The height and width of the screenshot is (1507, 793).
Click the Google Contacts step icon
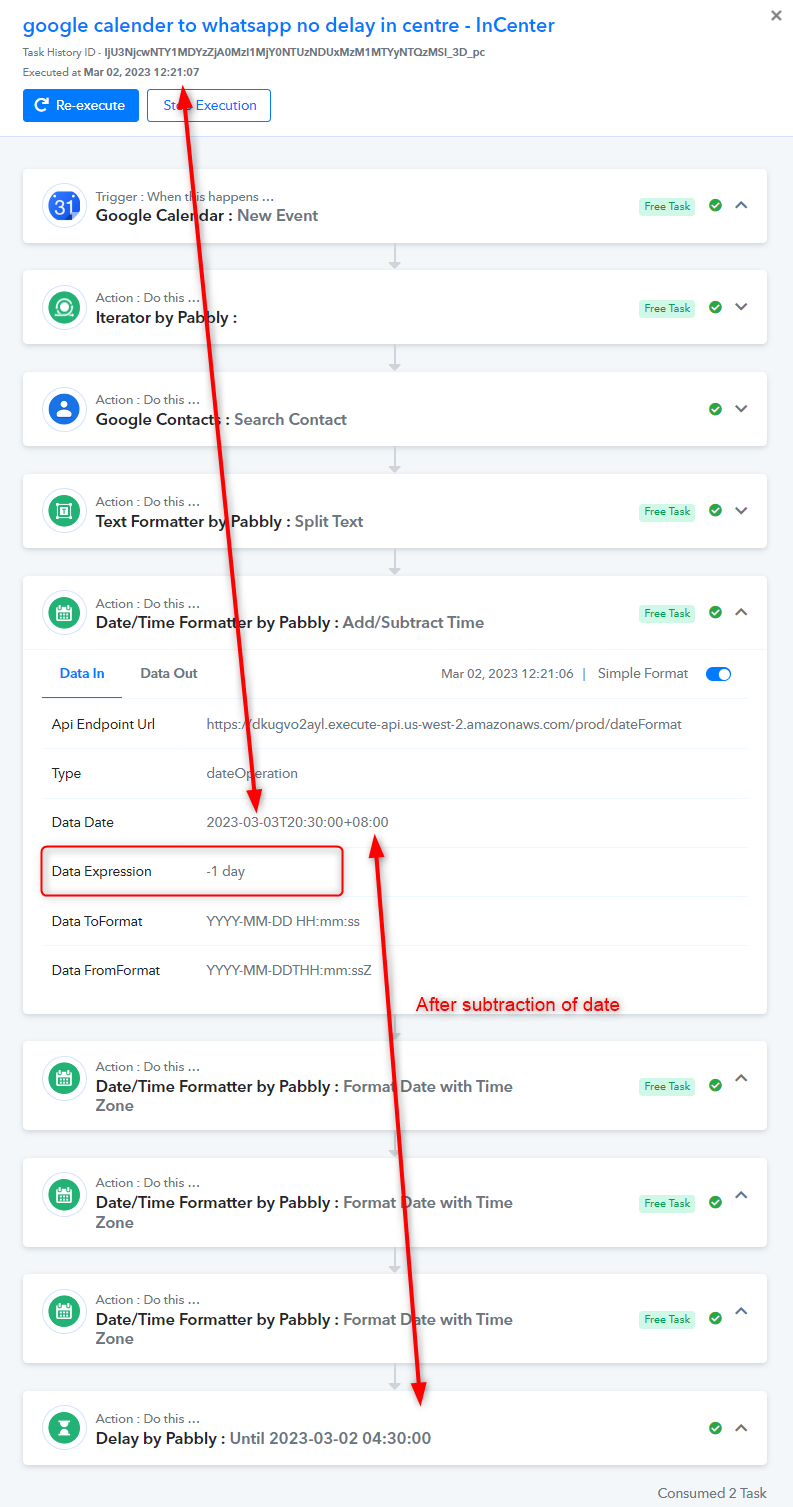(64, 409)
